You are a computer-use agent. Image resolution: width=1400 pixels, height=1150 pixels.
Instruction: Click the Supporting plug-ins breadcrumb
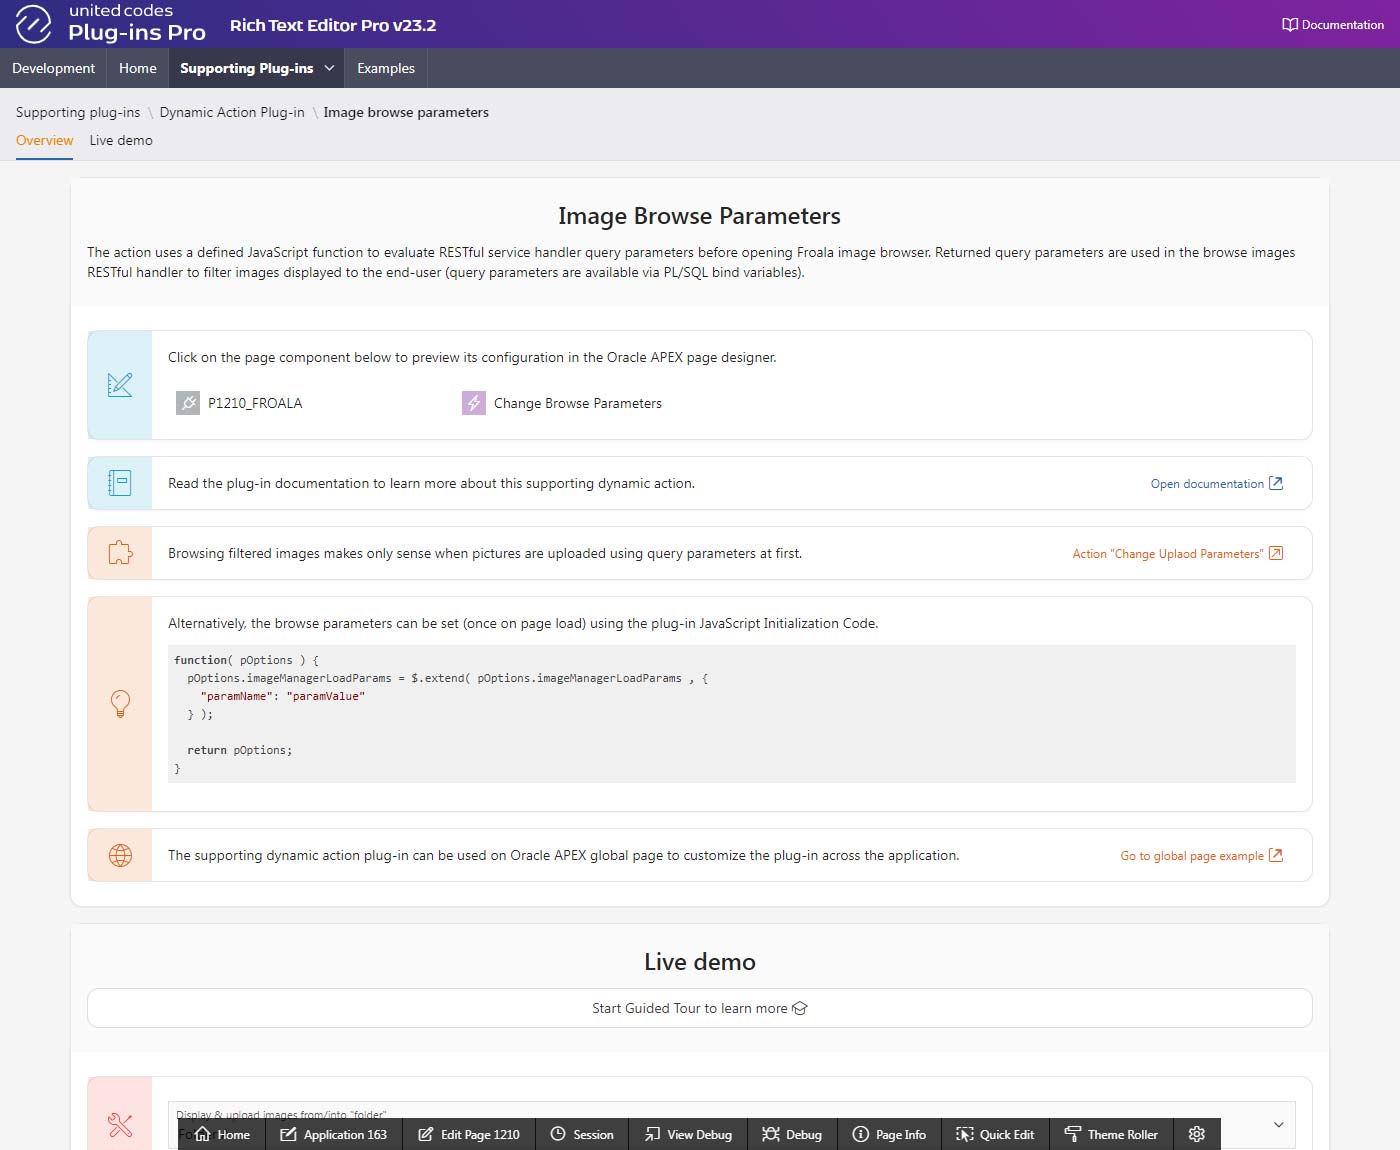point(78,112)
